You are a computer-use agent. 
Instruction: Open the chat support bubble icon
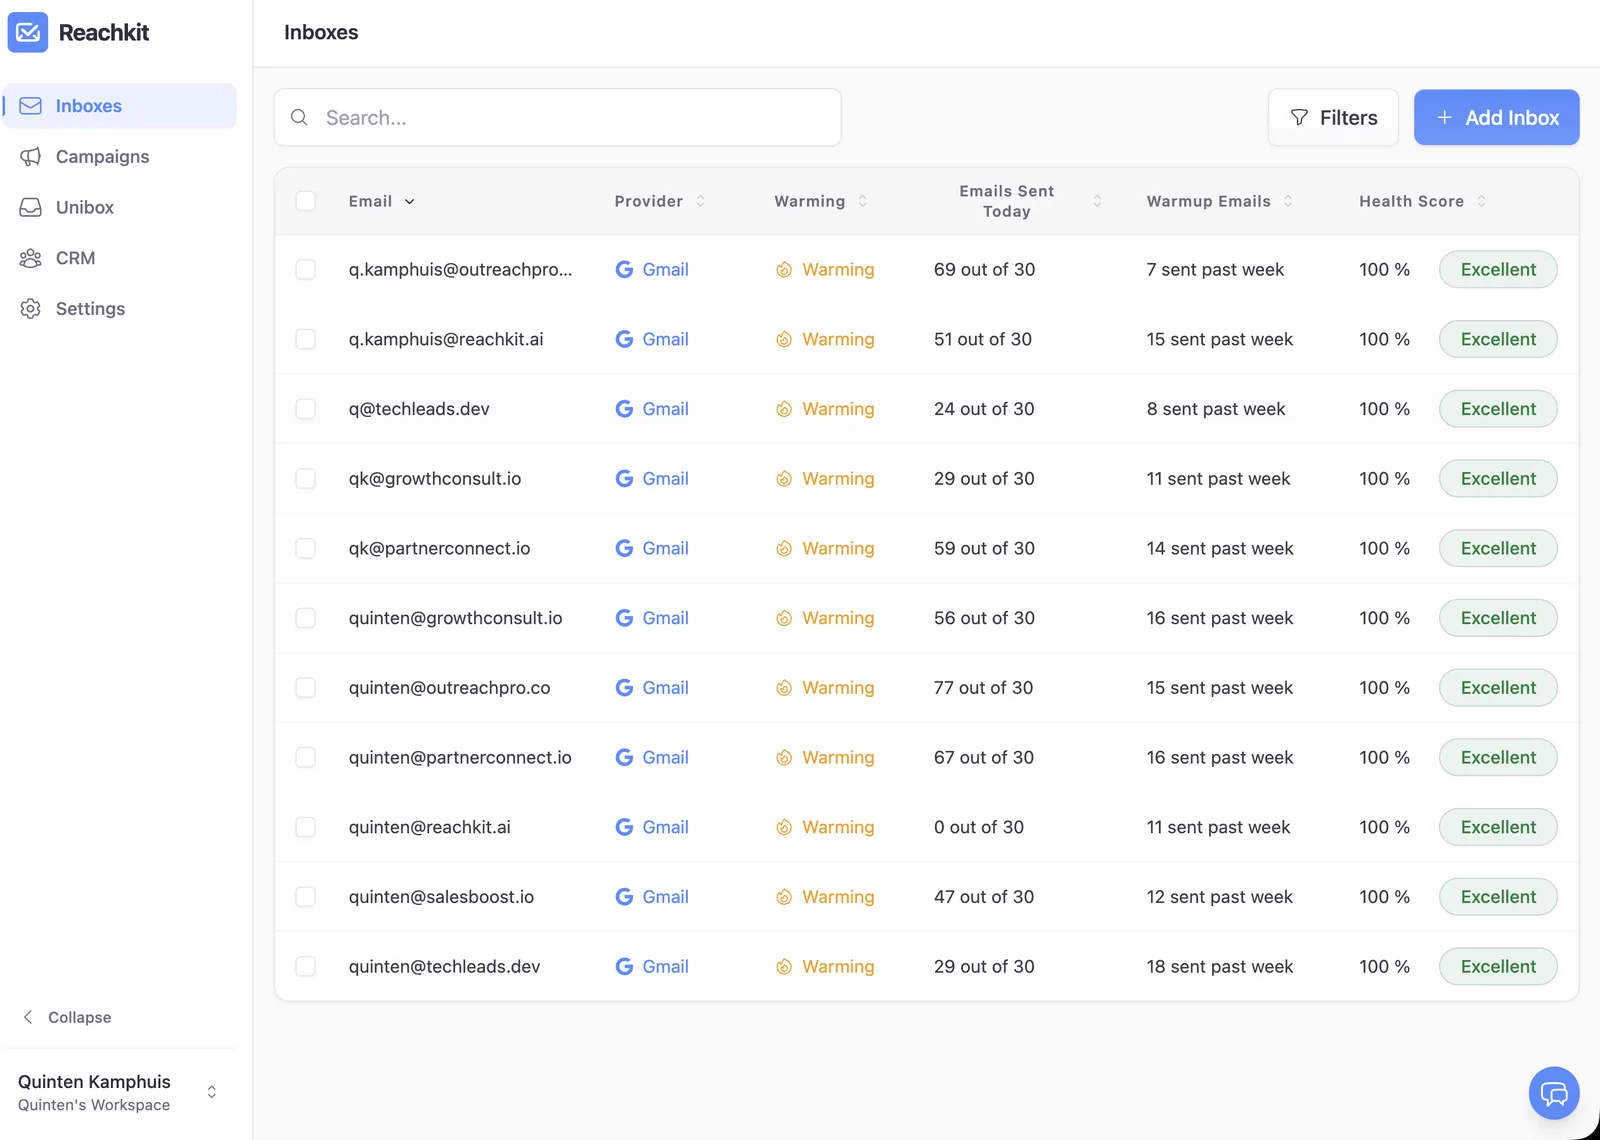[x=1554, y=1093]
